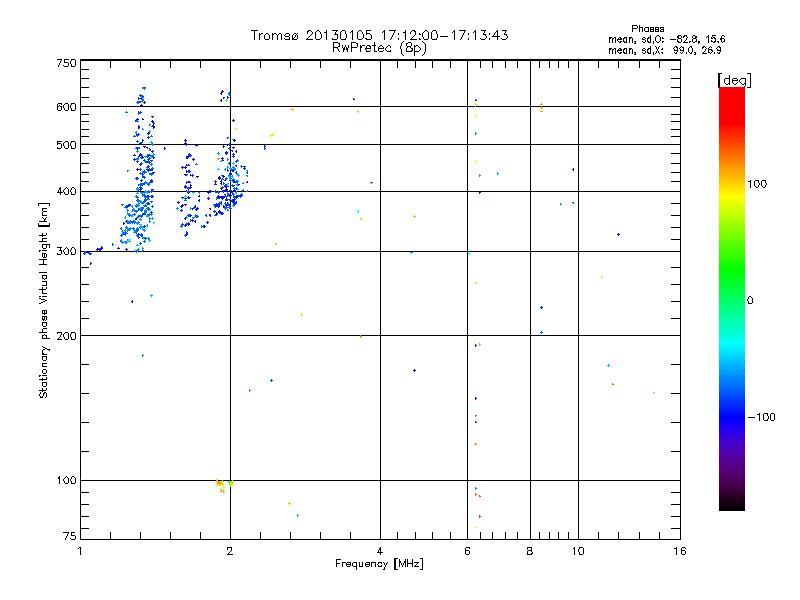The height and width of the screenshot is (600, 800).
Task: Click the y-axis '500' tick label
Action: point(66,145)
